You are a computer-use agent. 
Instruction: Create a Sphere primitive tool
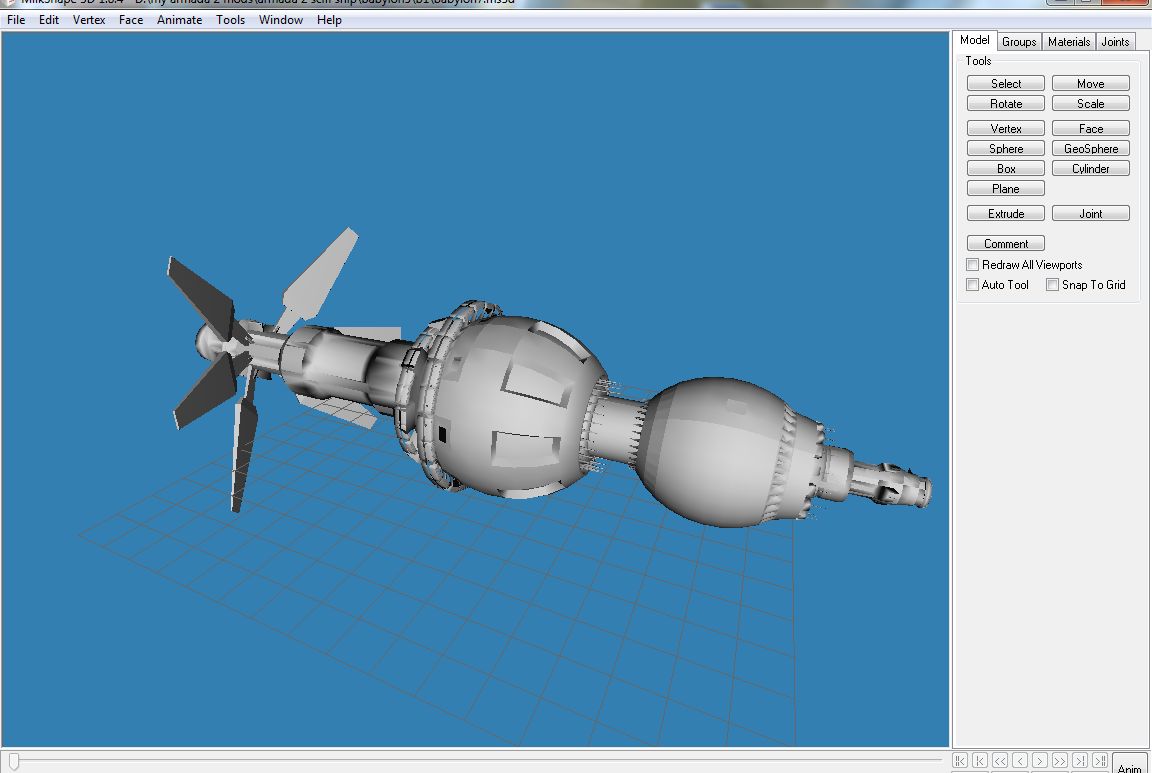pos(1006,148)
